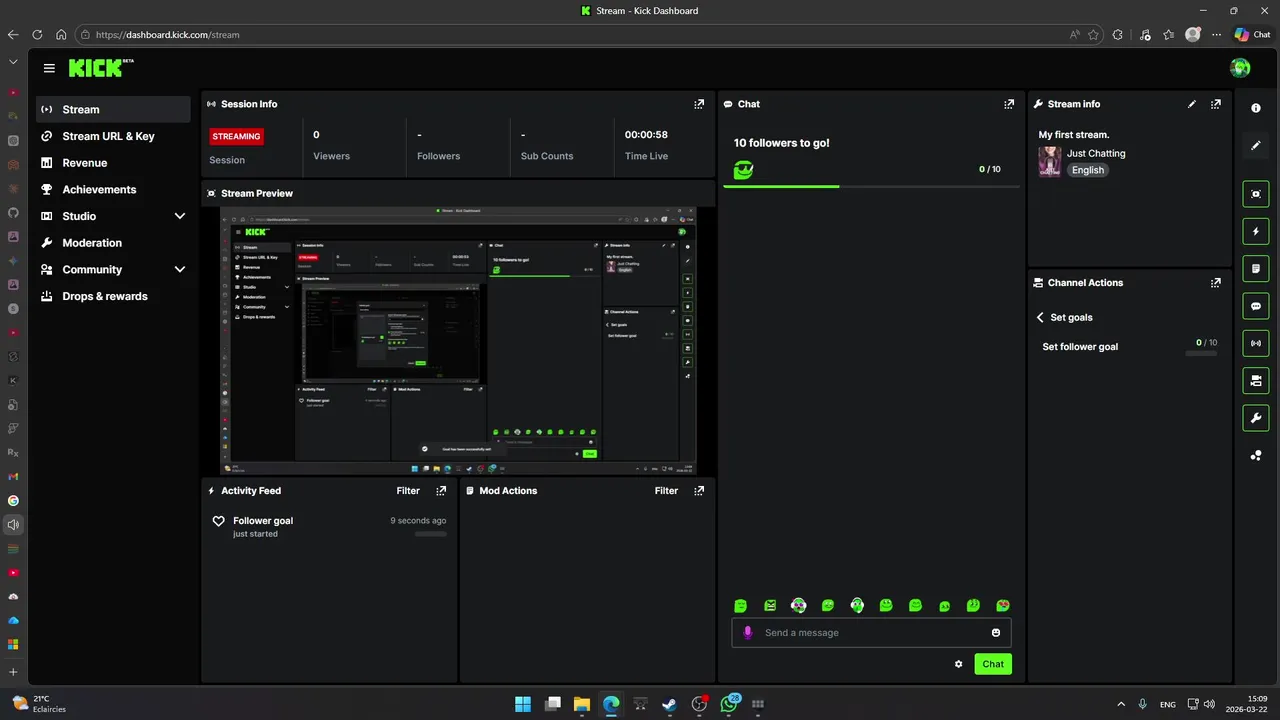
Task: Pop out the Activity Feed panel
Action: click(441, 491)
